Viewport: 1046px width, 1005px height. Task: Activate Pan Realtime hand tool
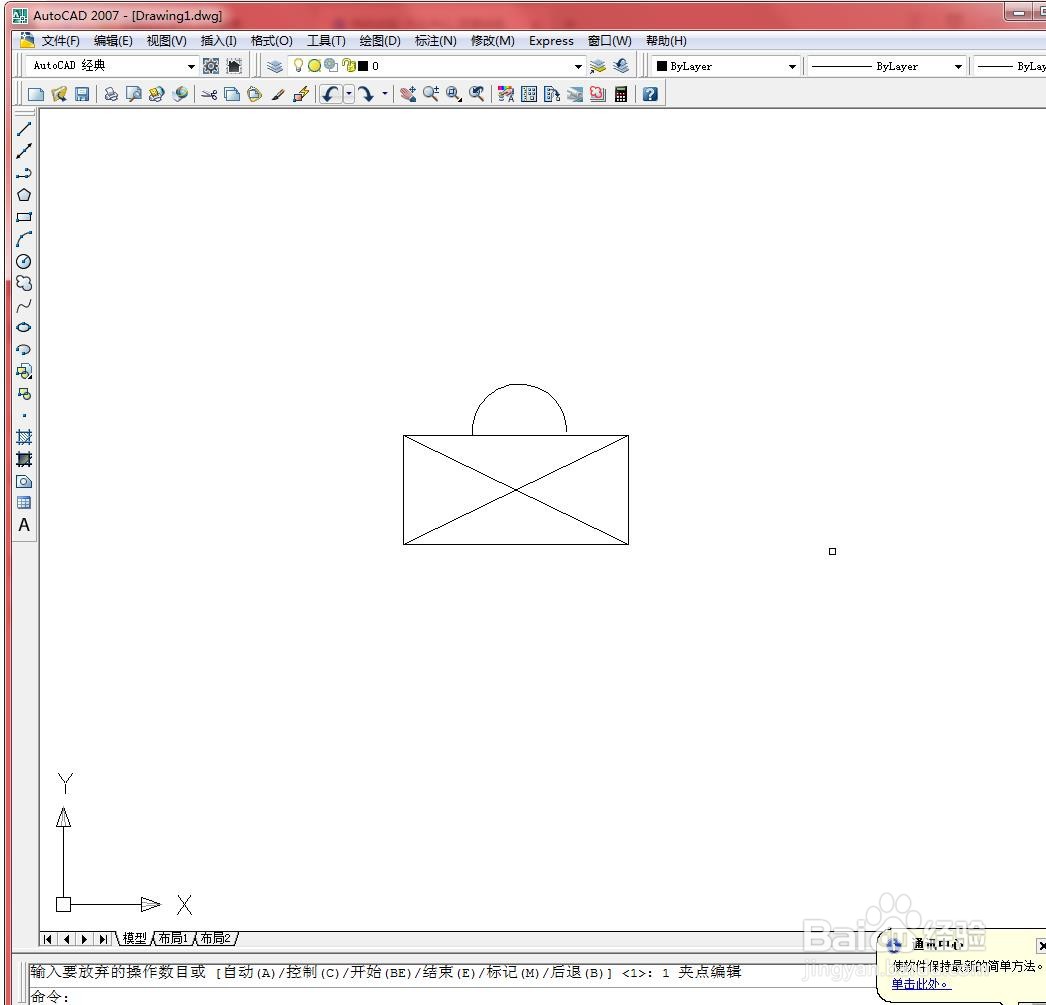pos(408,95)
